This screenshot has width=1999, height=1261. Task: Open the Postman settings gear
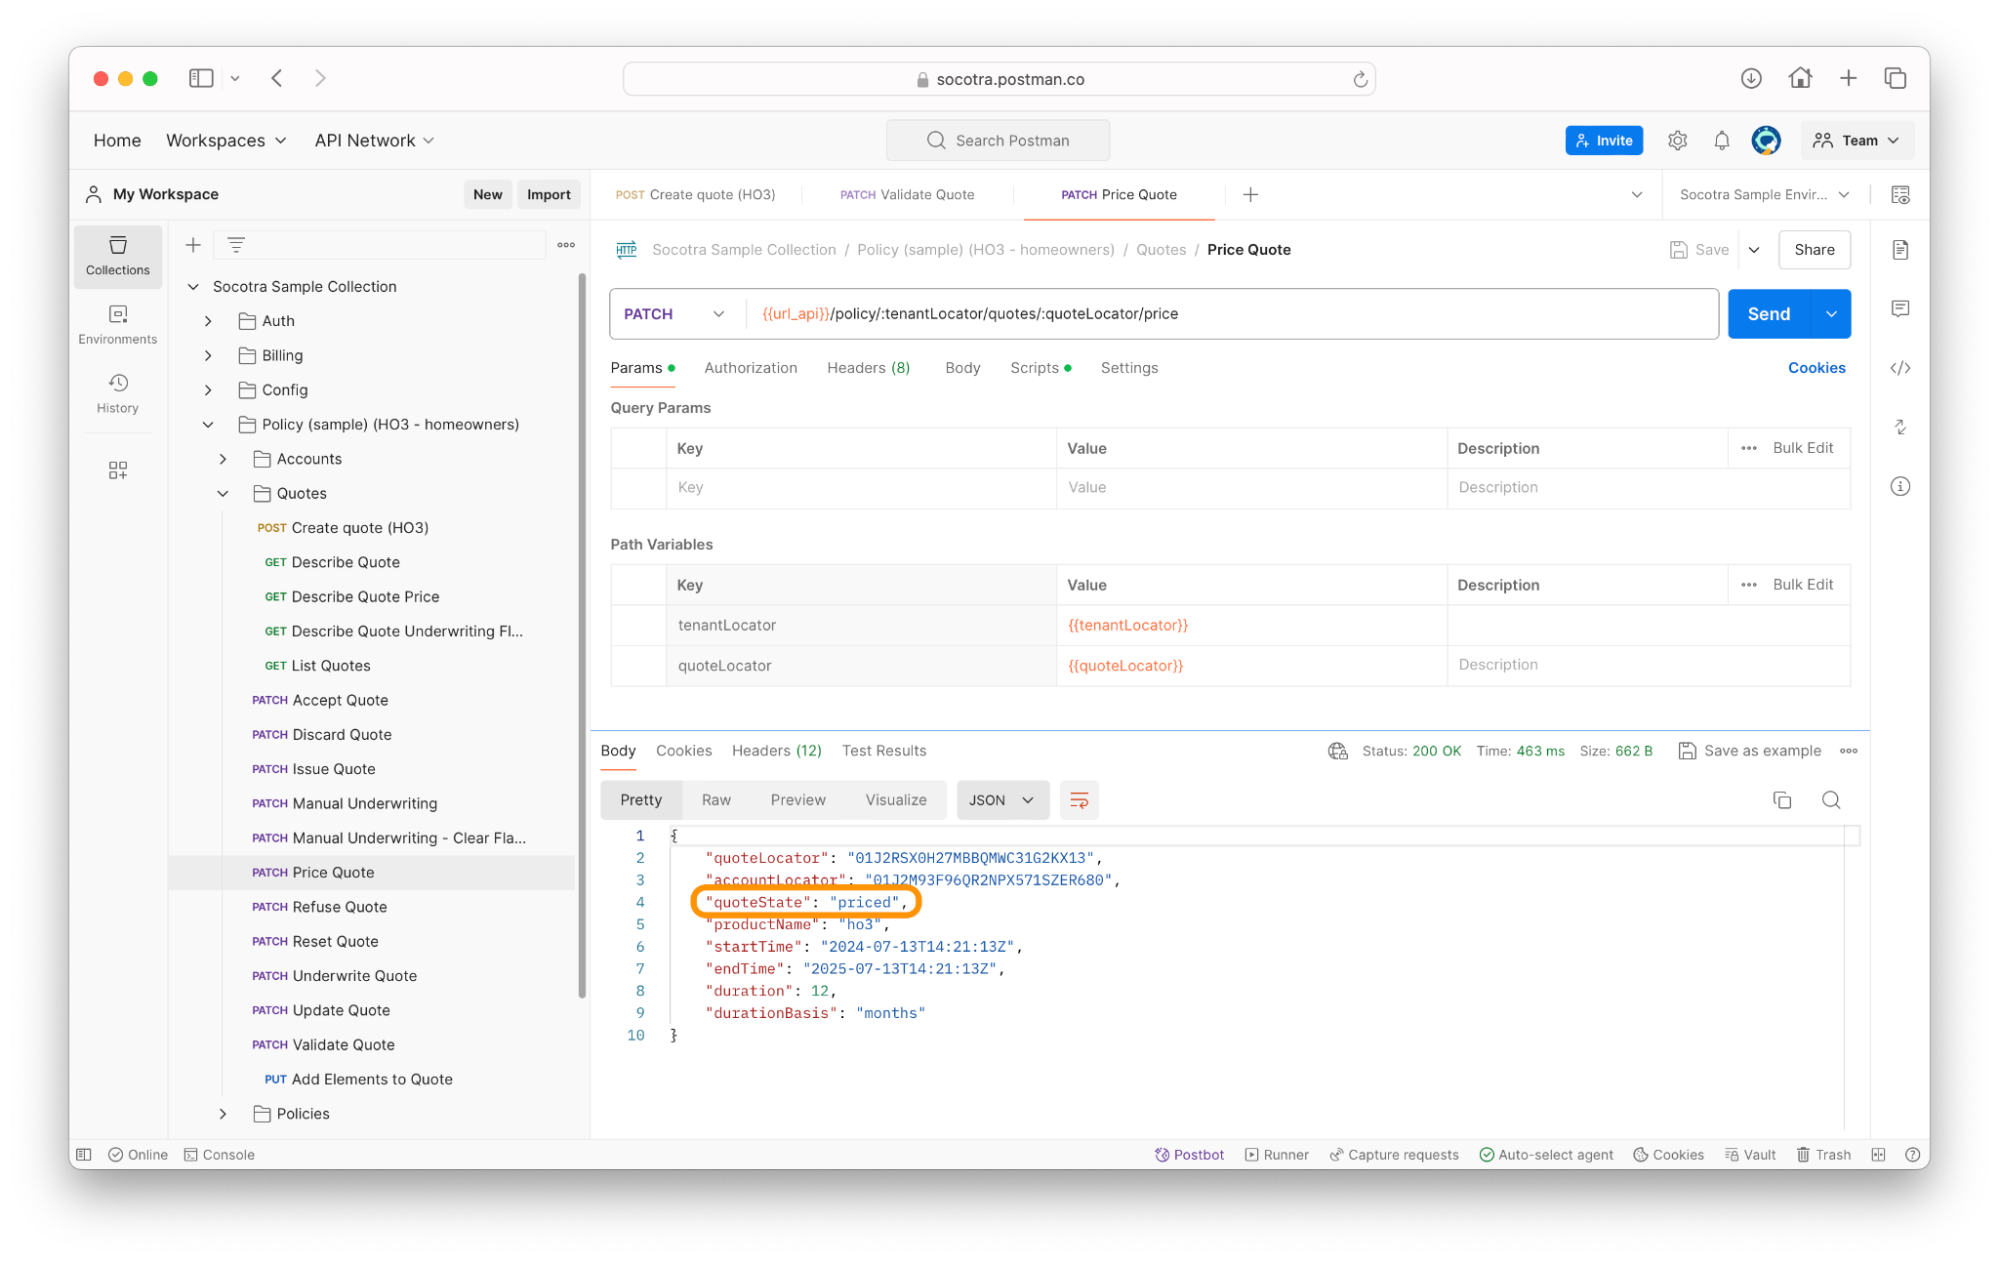1677,141
